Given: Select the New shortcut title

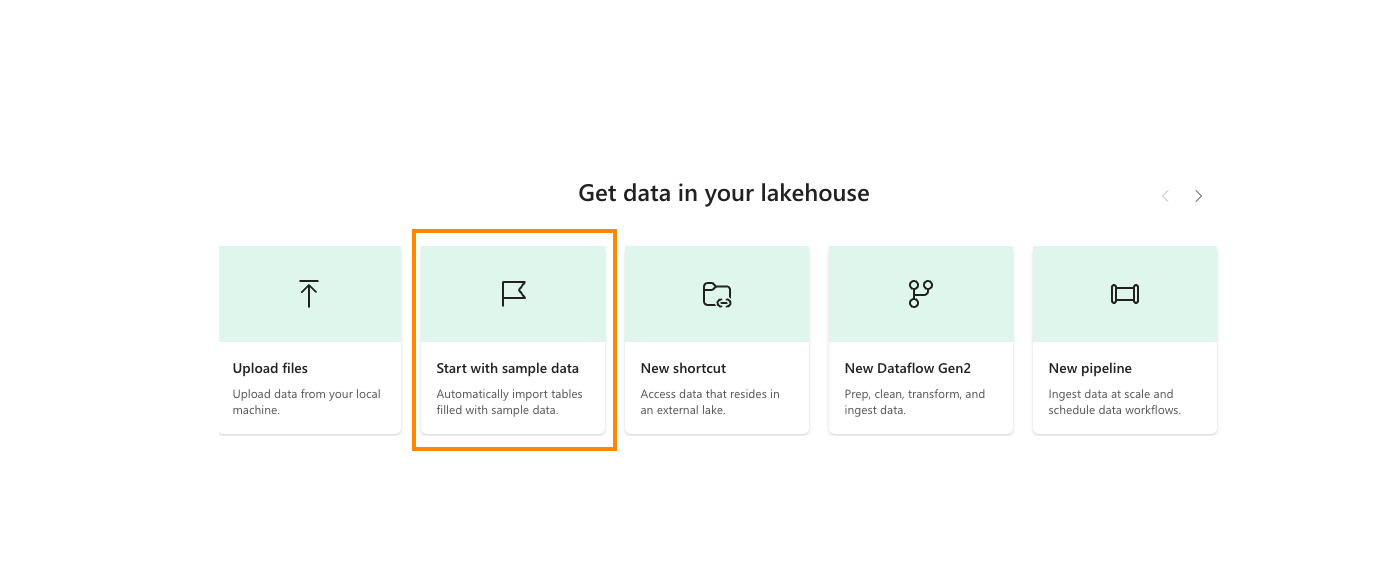Looking at the screenshot, I should point(683,368).
